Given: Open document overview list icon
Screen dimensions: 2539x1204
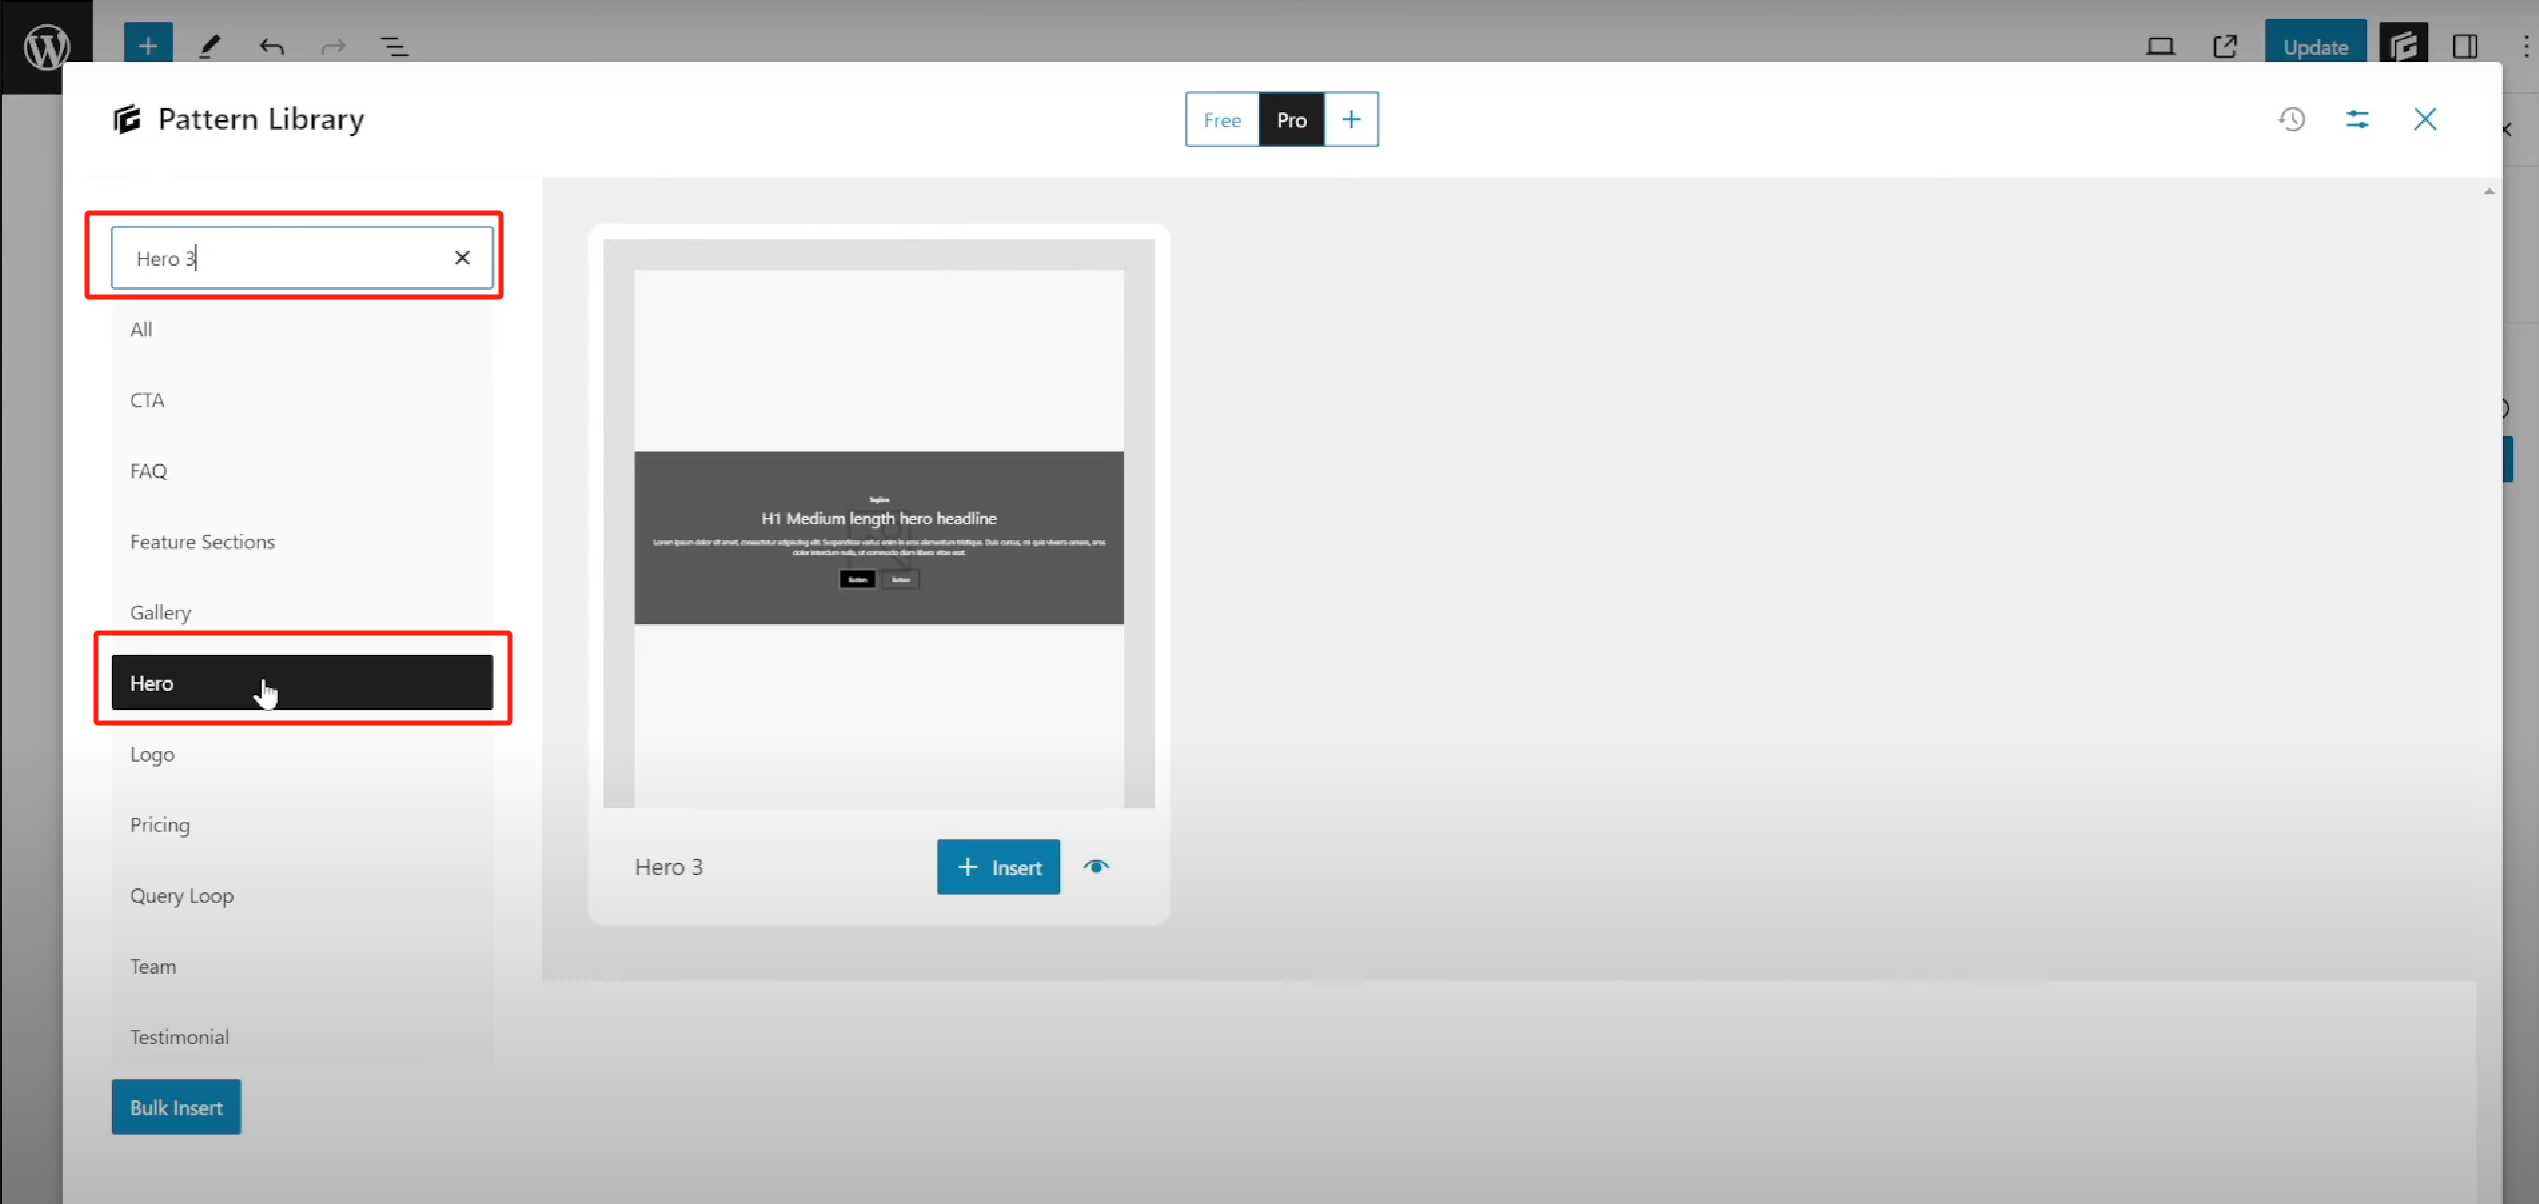Looking at the screenshot, I should pyautogui.click(x=395, y=46).
